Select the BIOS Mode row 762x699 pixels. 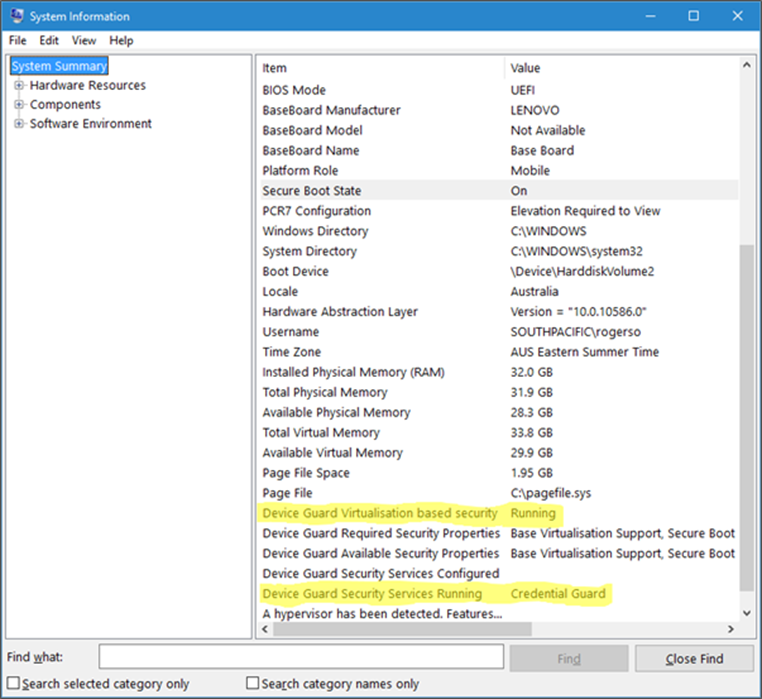pyautogui.click(x=499, y=90)
